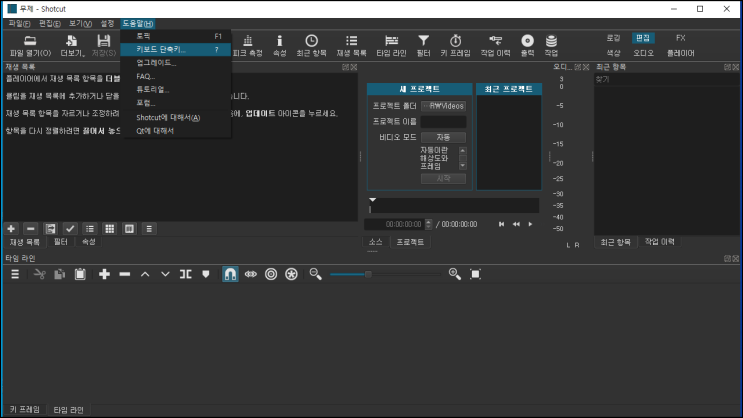This screenshot has height=418, width=743.
Task: Choose 키보드 단축키 in help menu
Action: click(176, 49)
